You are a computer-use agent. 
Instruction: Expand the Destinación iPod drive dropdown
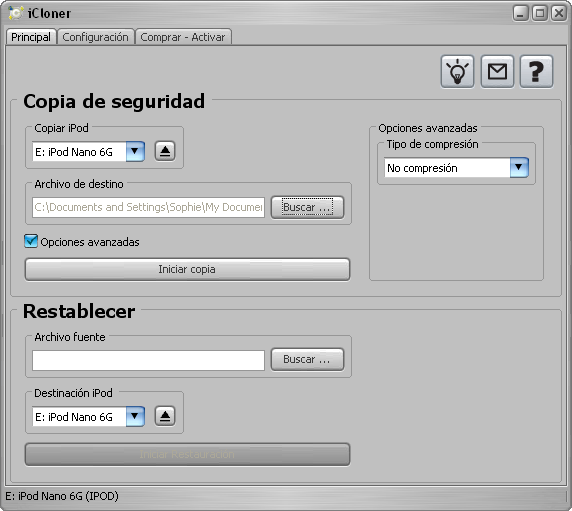(x=135, y=417)
